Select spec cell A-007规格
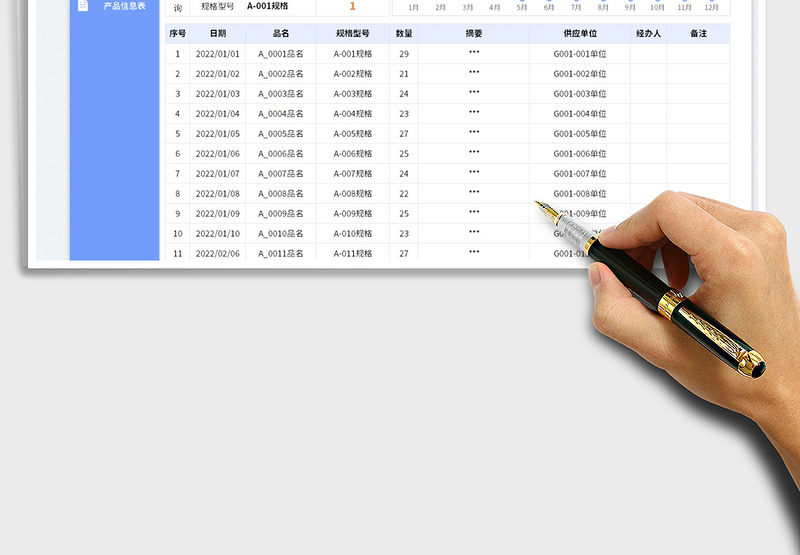Screen dimensions: 800x555 (353, 174)
